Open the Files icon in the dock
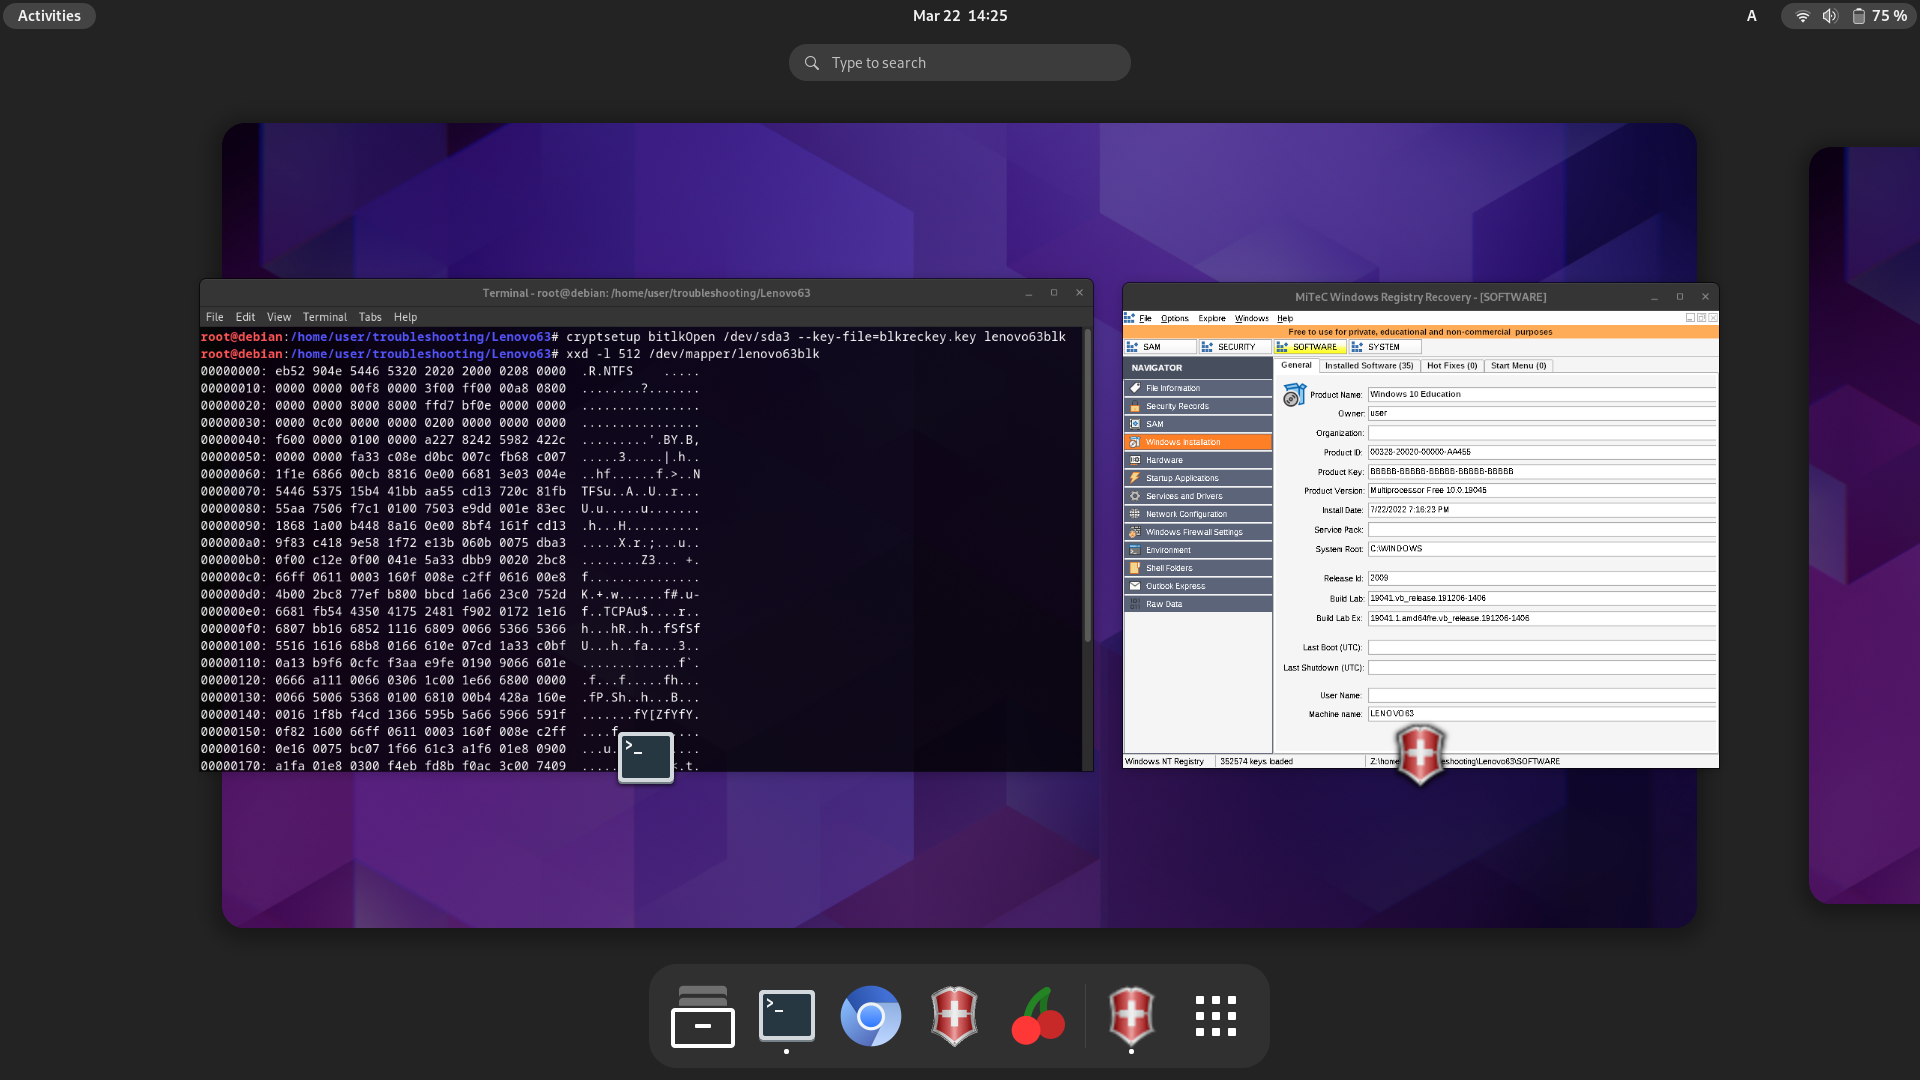The height and width of the screenshot is (1080, 1920). click(702, 1016)
